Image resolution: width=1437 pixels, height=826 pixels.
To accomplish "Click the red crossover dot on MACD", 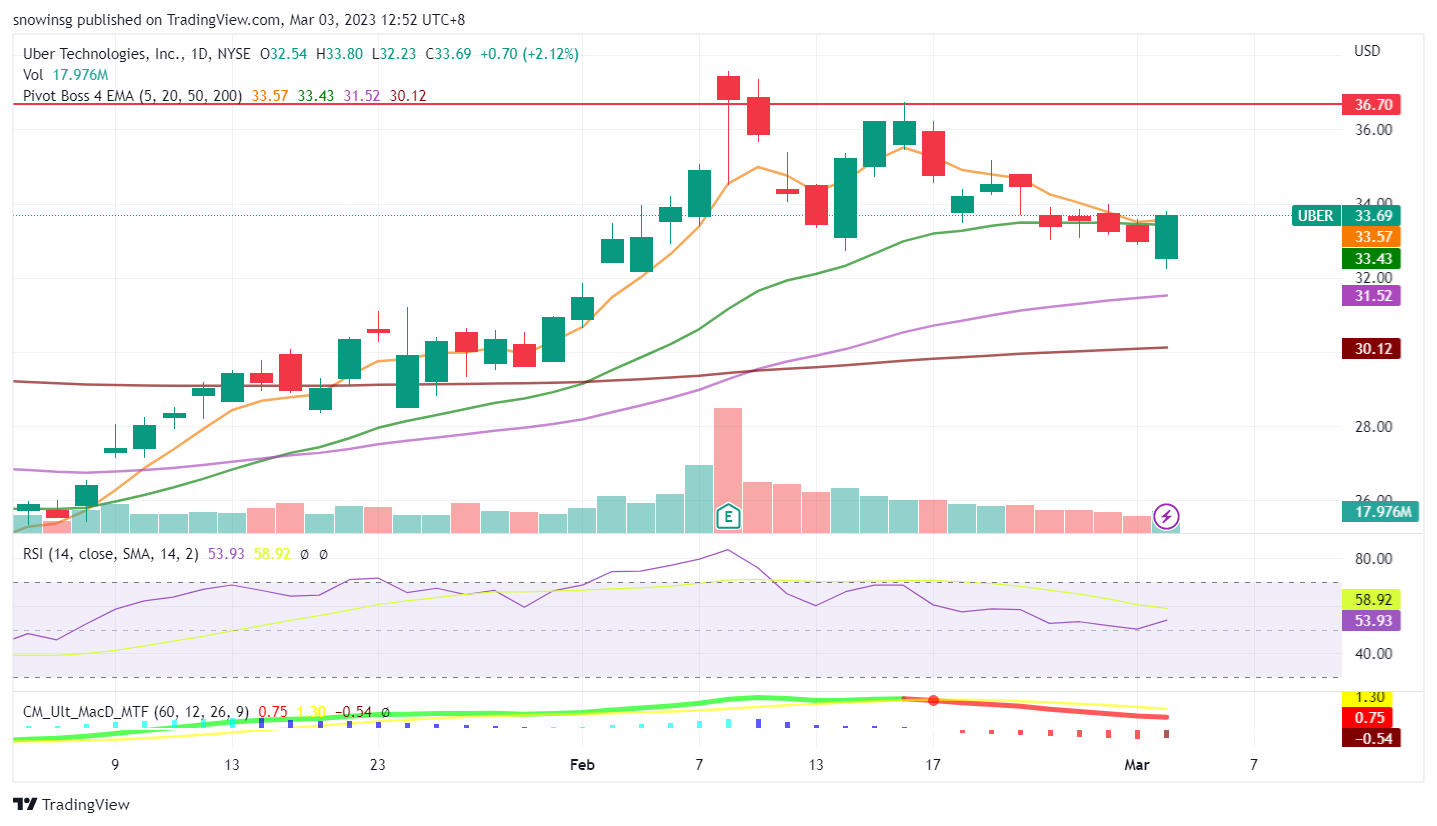I will click(x=933, y=701).
